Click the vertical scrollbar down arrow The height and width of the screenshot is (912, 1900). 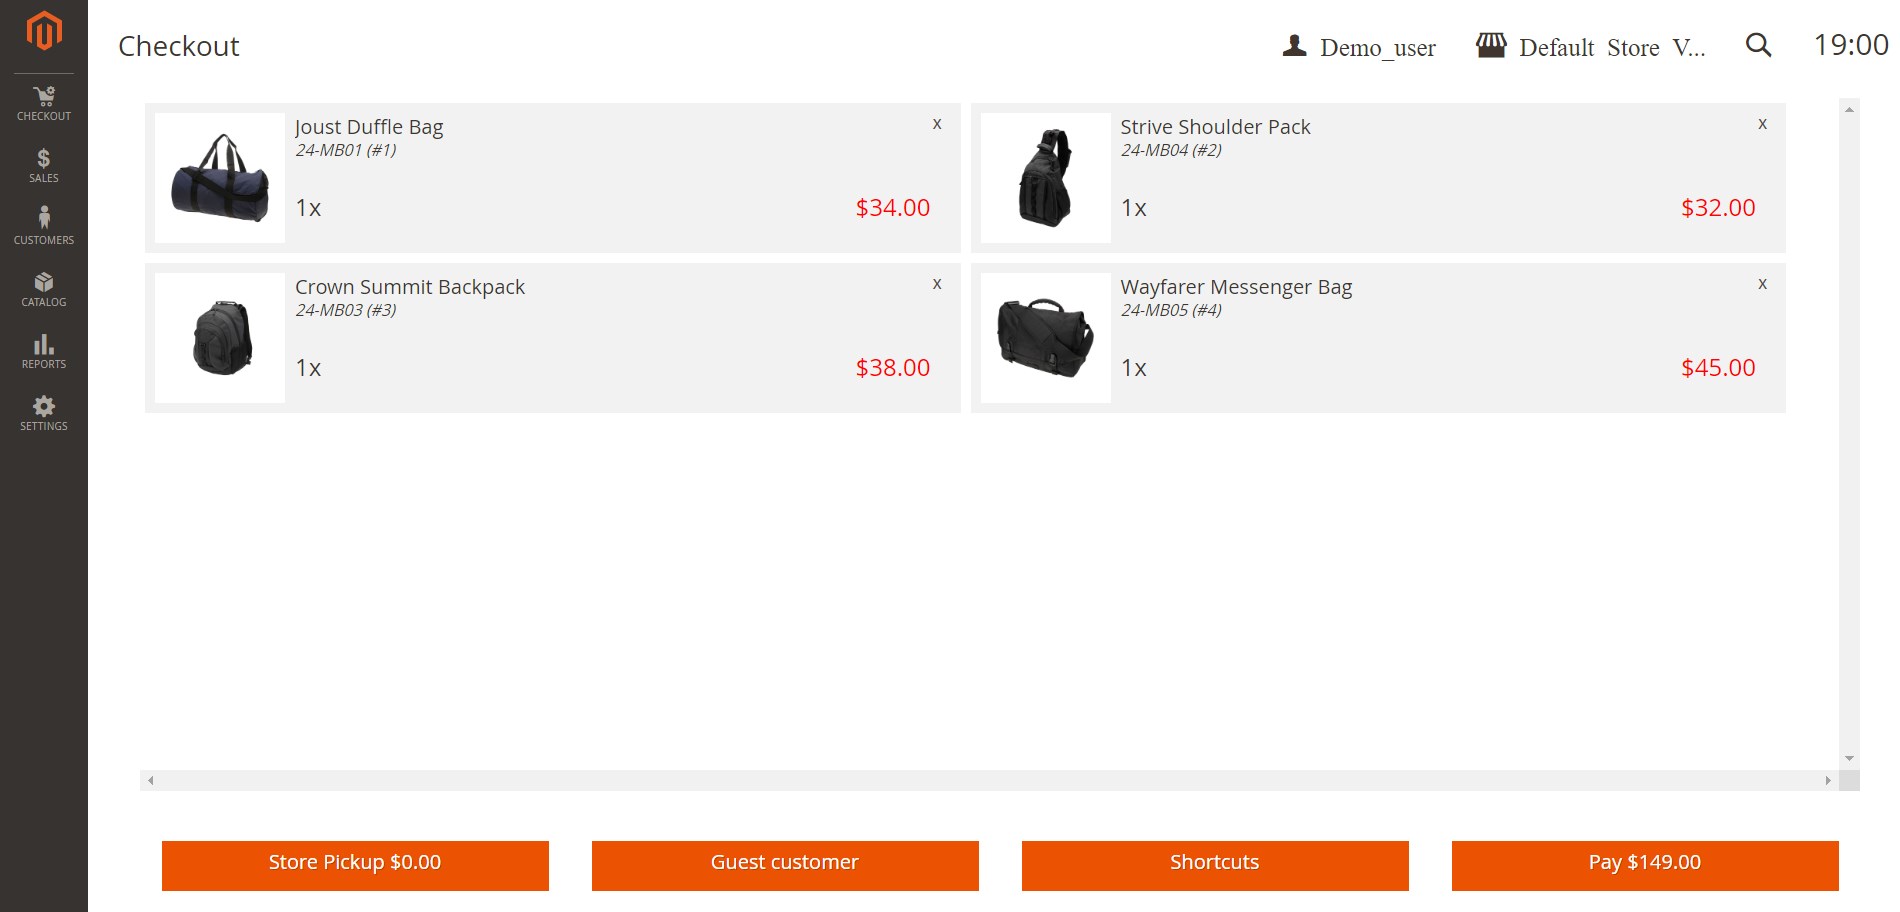point(1849,759)
